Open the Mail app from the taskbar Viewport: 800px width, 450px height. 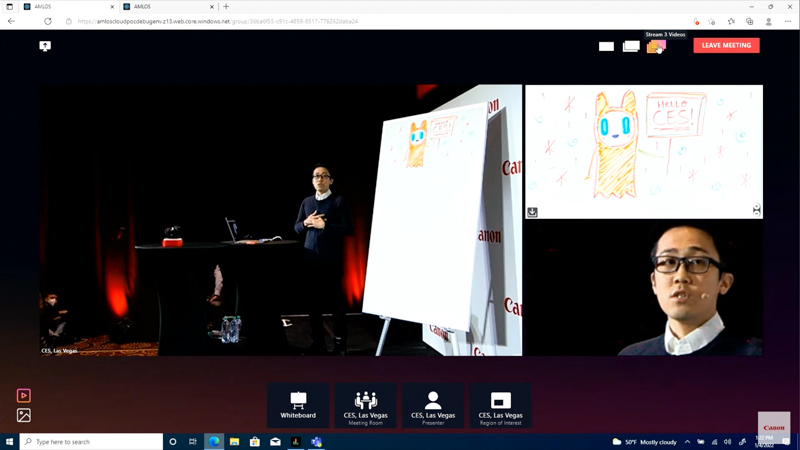(275, 442)
